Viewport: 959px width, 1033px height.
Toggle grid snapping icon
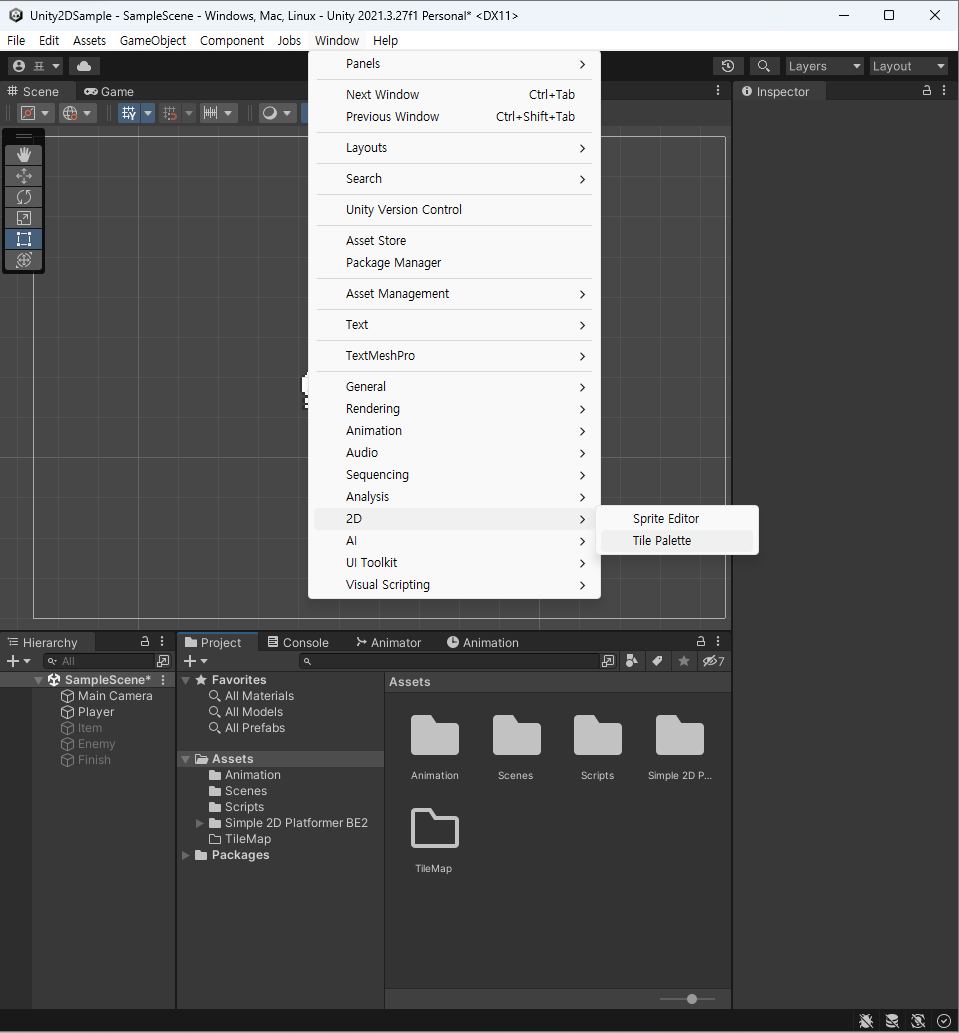(170, 113)
